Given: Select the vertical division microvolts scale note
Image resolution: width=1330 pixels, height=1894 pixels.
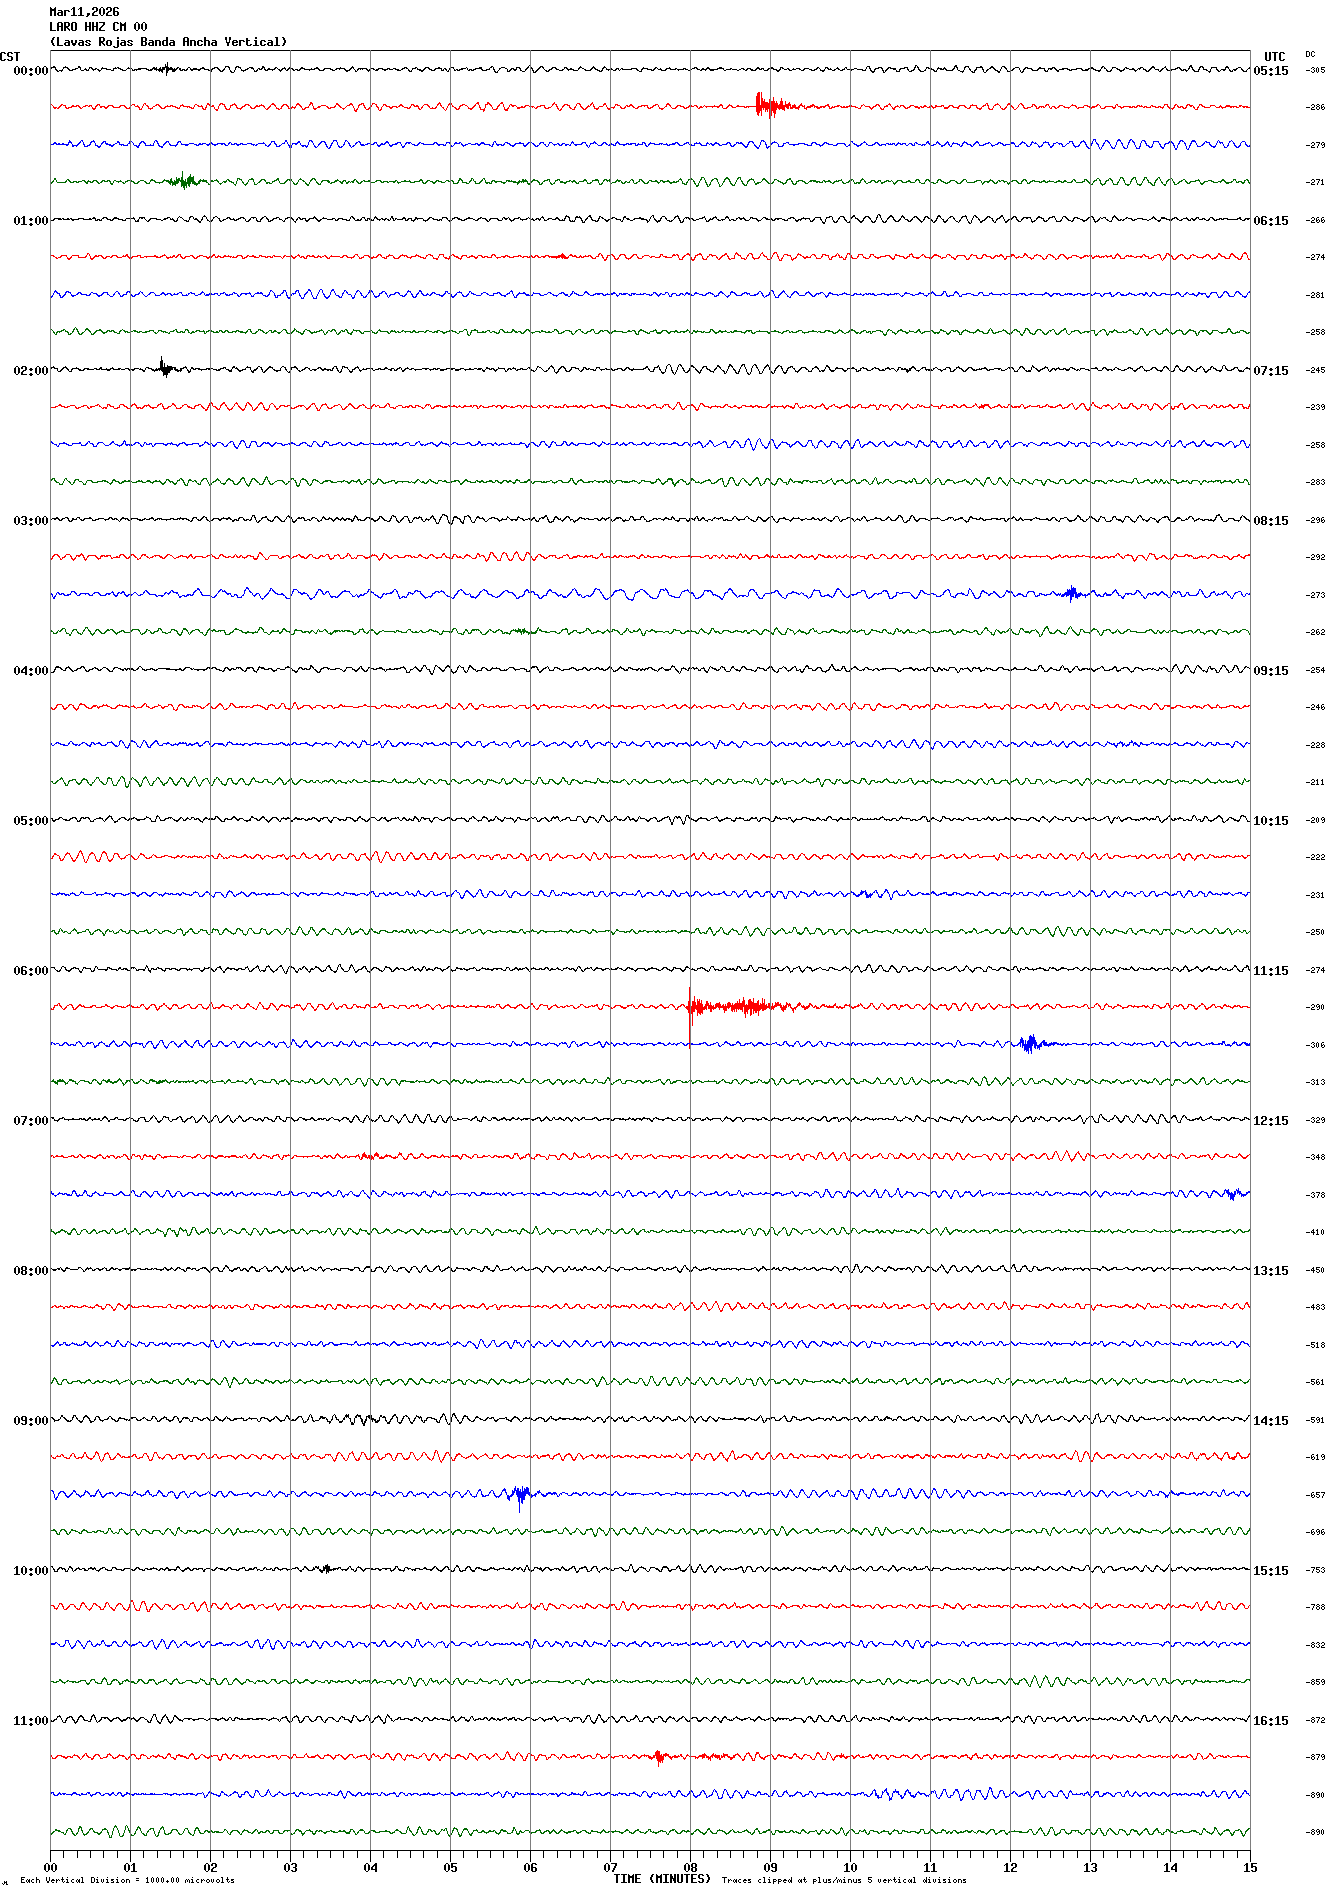Looking at the screenshot, I should pyautogui.click(x=127, y=1880).
